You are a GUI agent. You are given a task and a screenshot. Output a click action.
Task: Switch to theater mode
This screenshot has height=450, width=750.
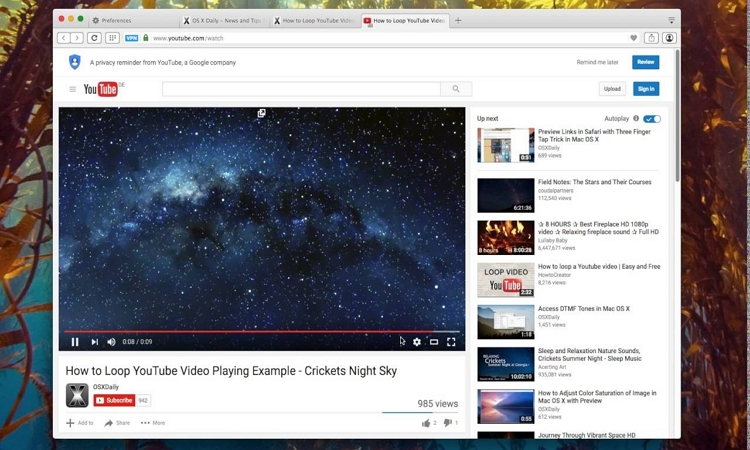click(434, 342)
